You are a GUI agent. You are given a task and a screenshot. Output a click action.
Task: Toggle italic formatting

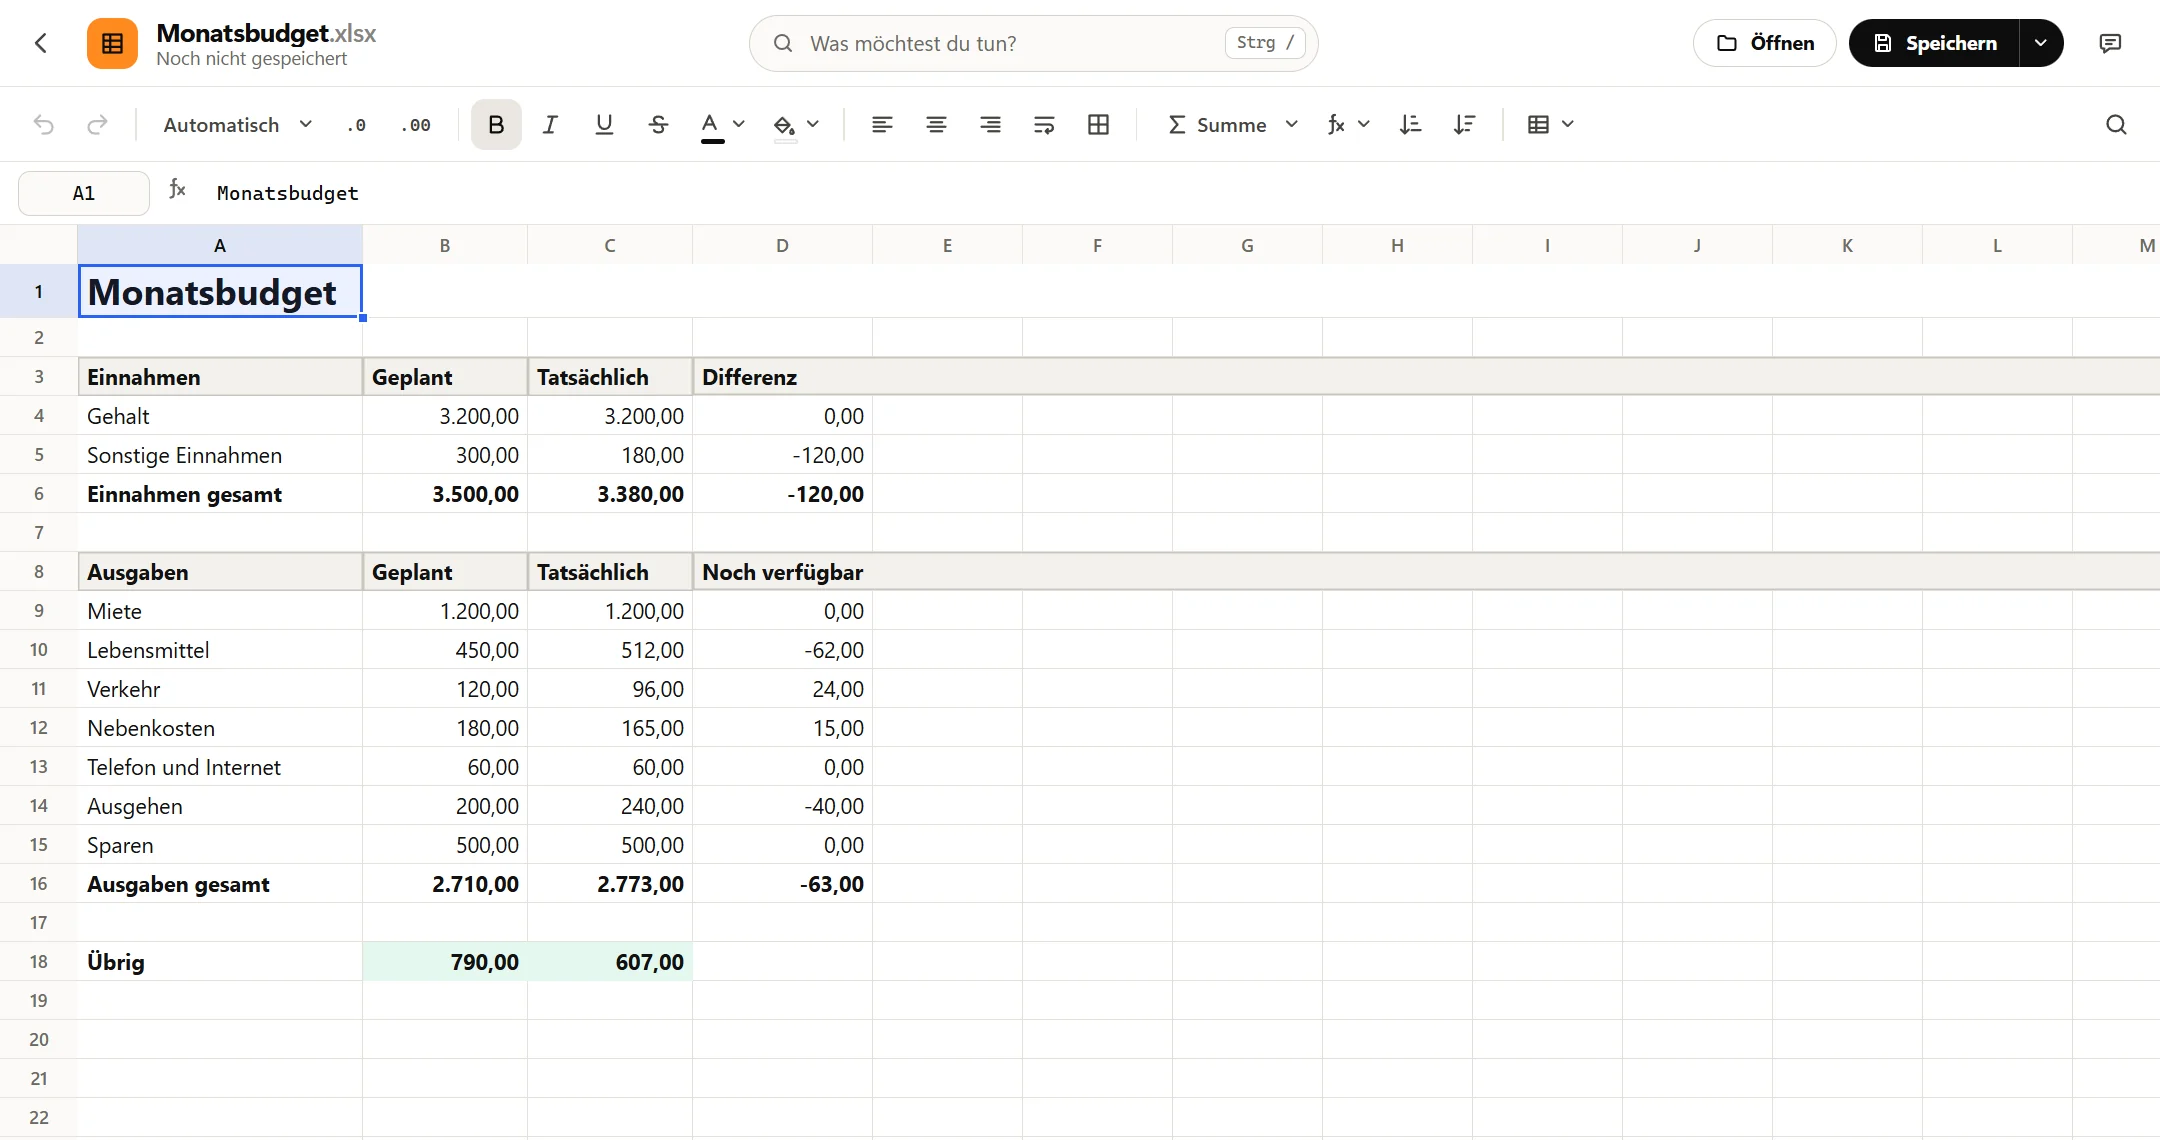point(550,125)
